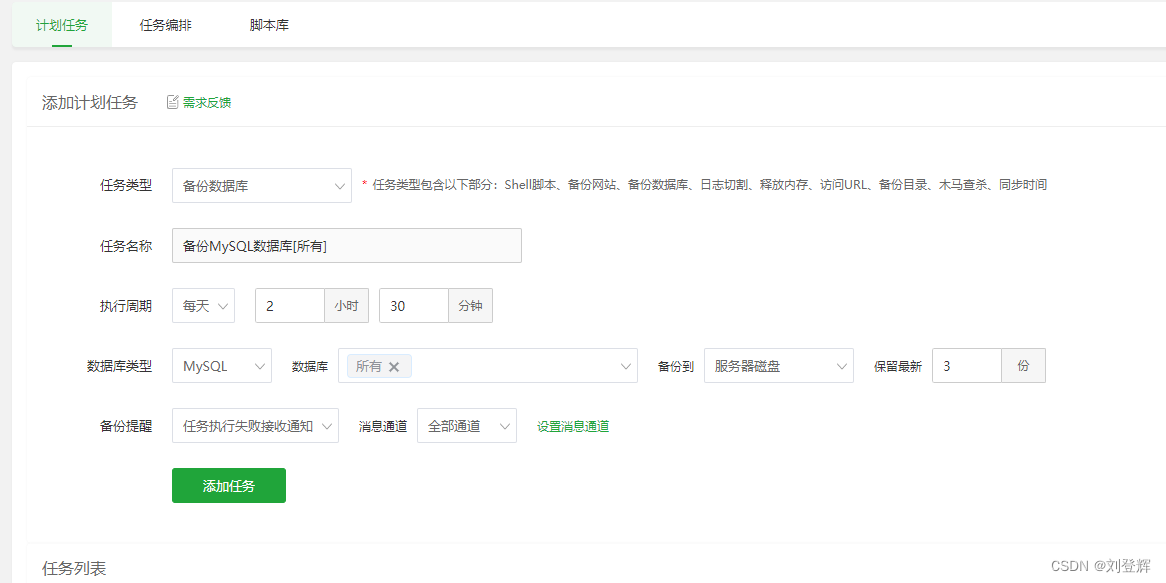Open the 任务类型 dropdown showing 备份数据库
Screen dimensions: 1166x583
[x=262, y=185]
